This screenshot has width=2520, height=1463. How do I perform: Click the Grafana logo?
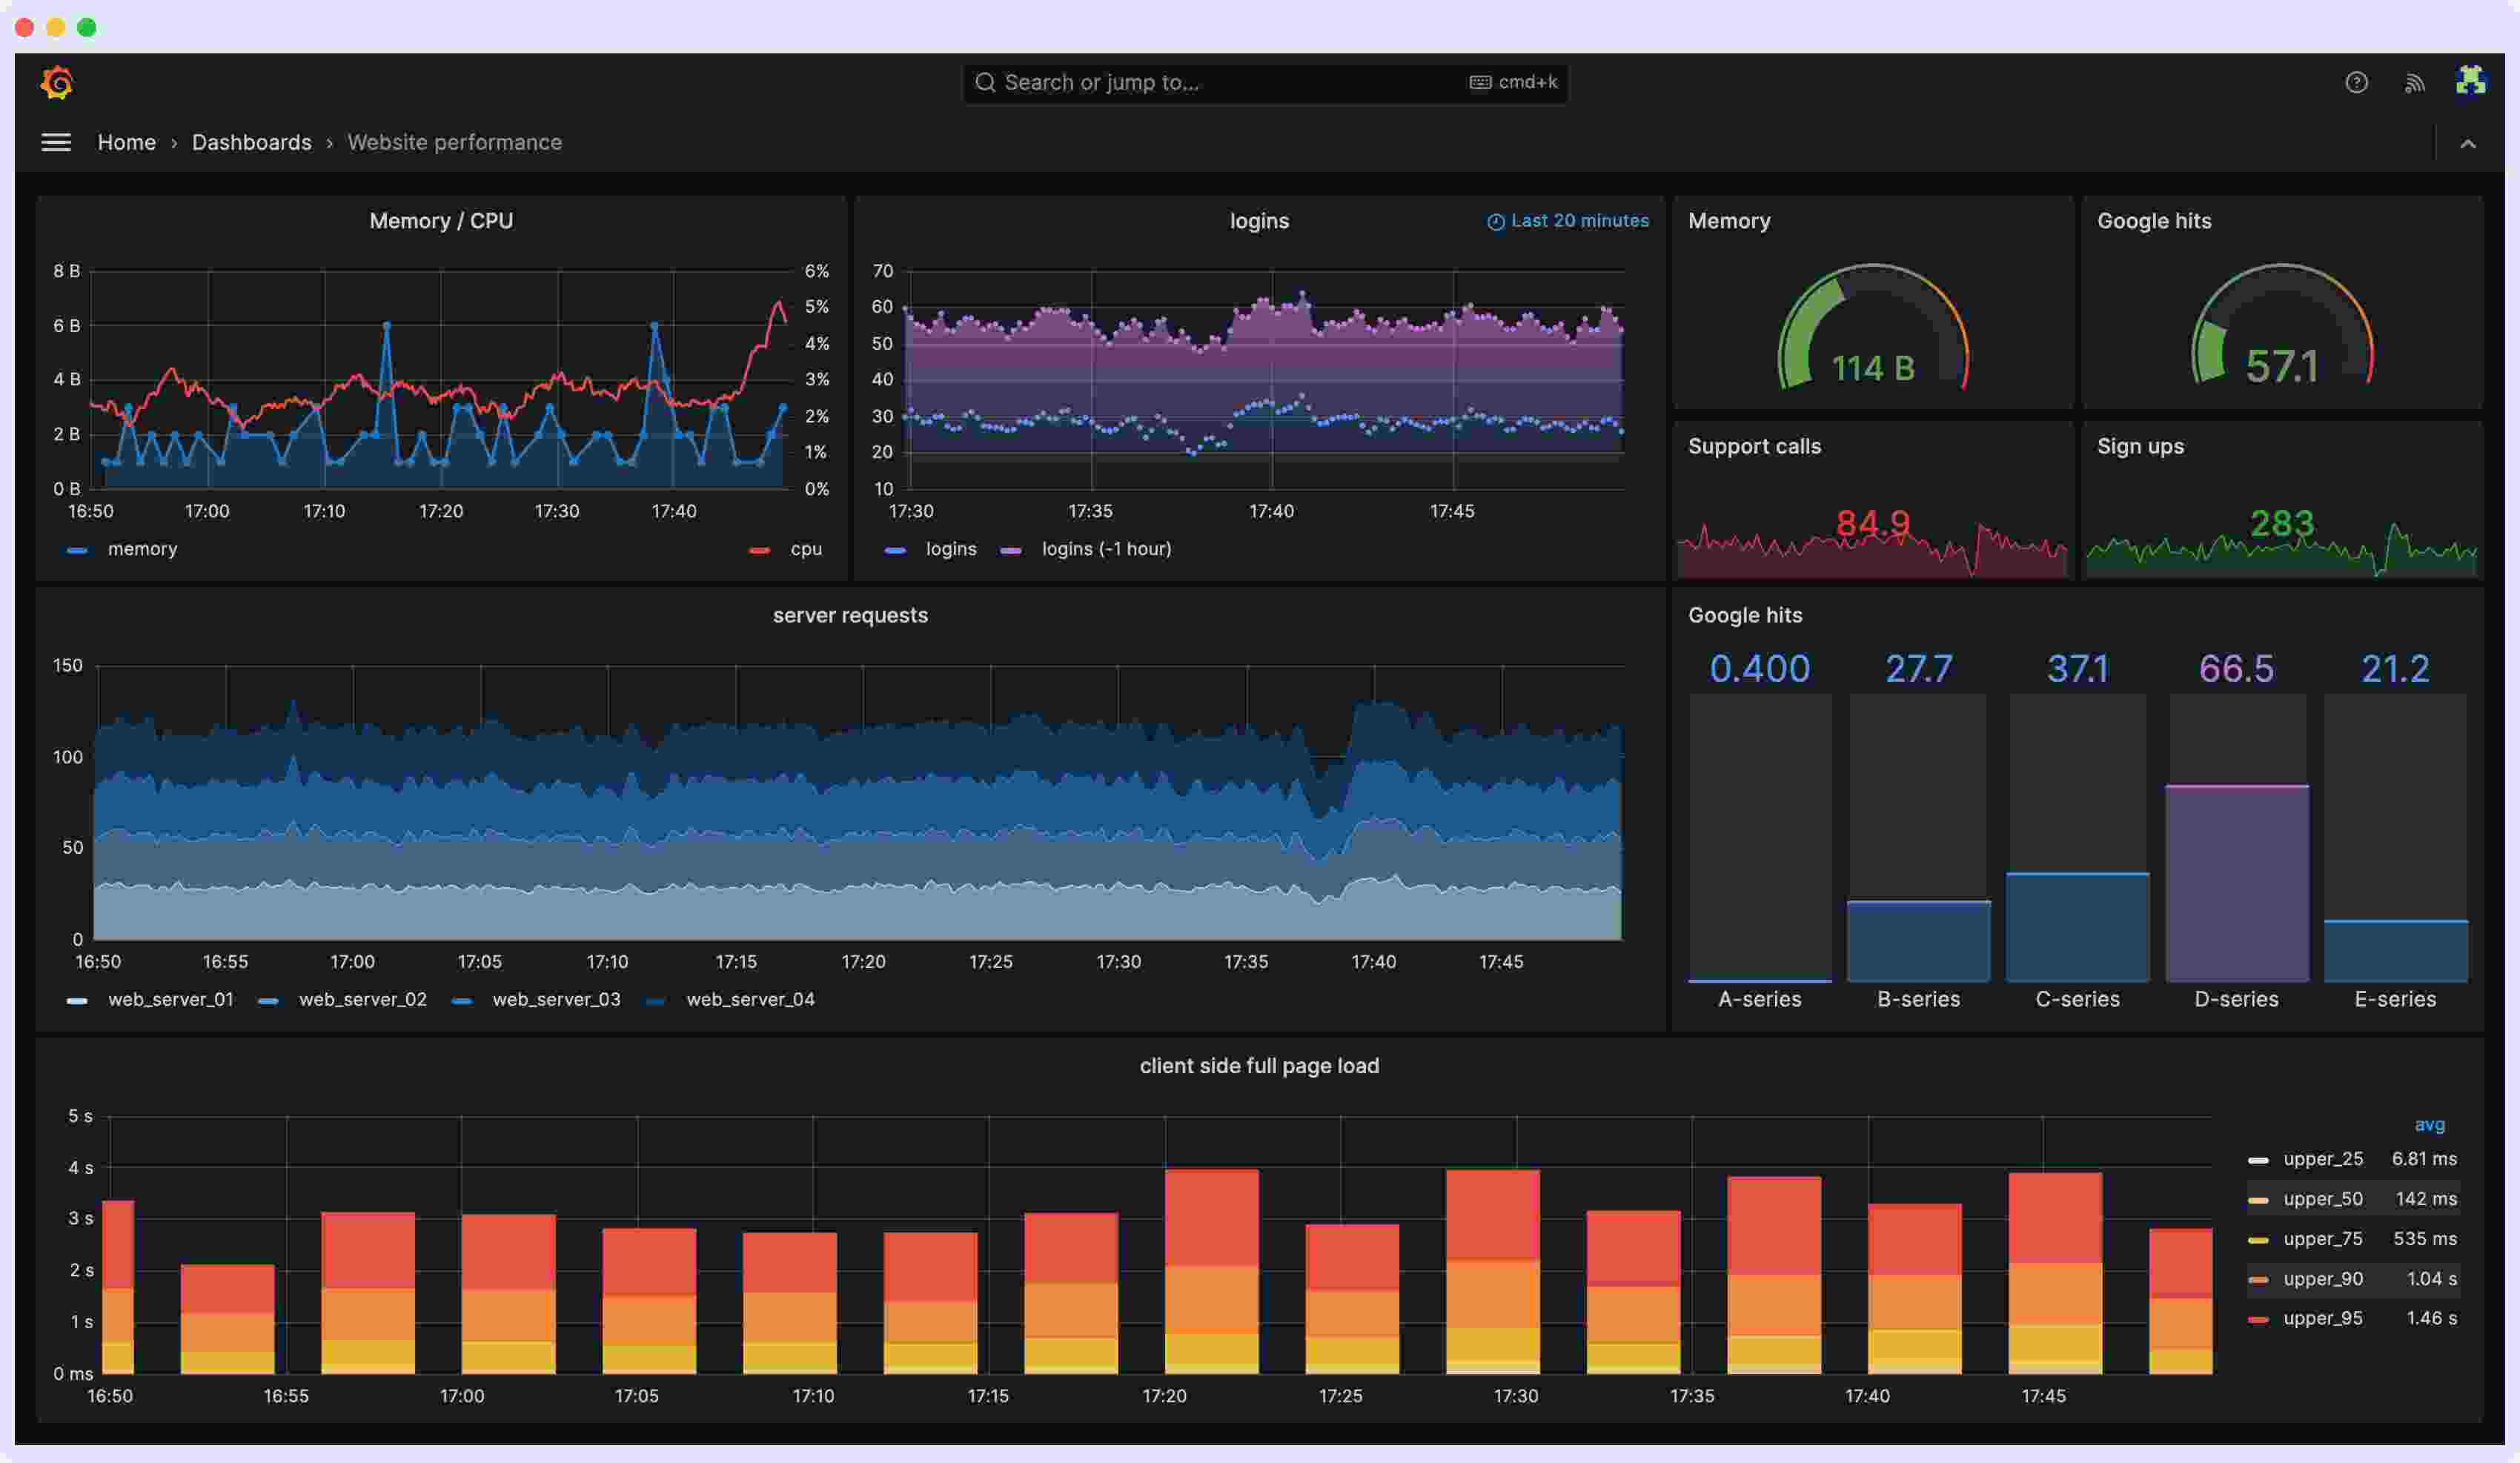[x=57, y=82]
